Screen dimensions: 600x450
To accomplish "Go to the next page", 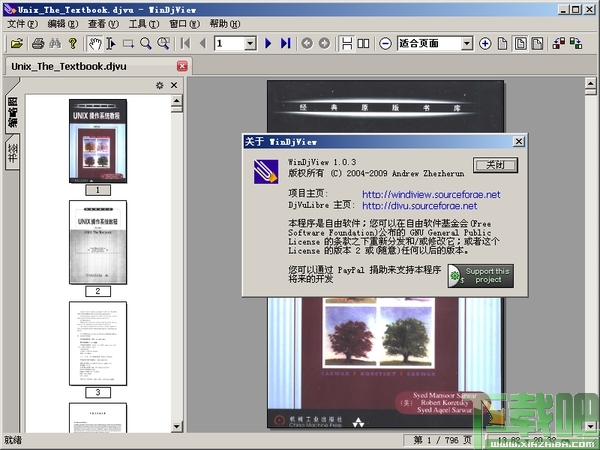I will coord(268,44).
